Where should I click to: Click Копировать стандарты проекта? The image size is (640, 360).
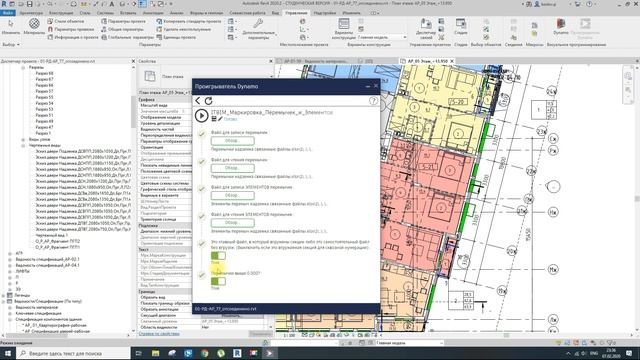click(189, 21)
